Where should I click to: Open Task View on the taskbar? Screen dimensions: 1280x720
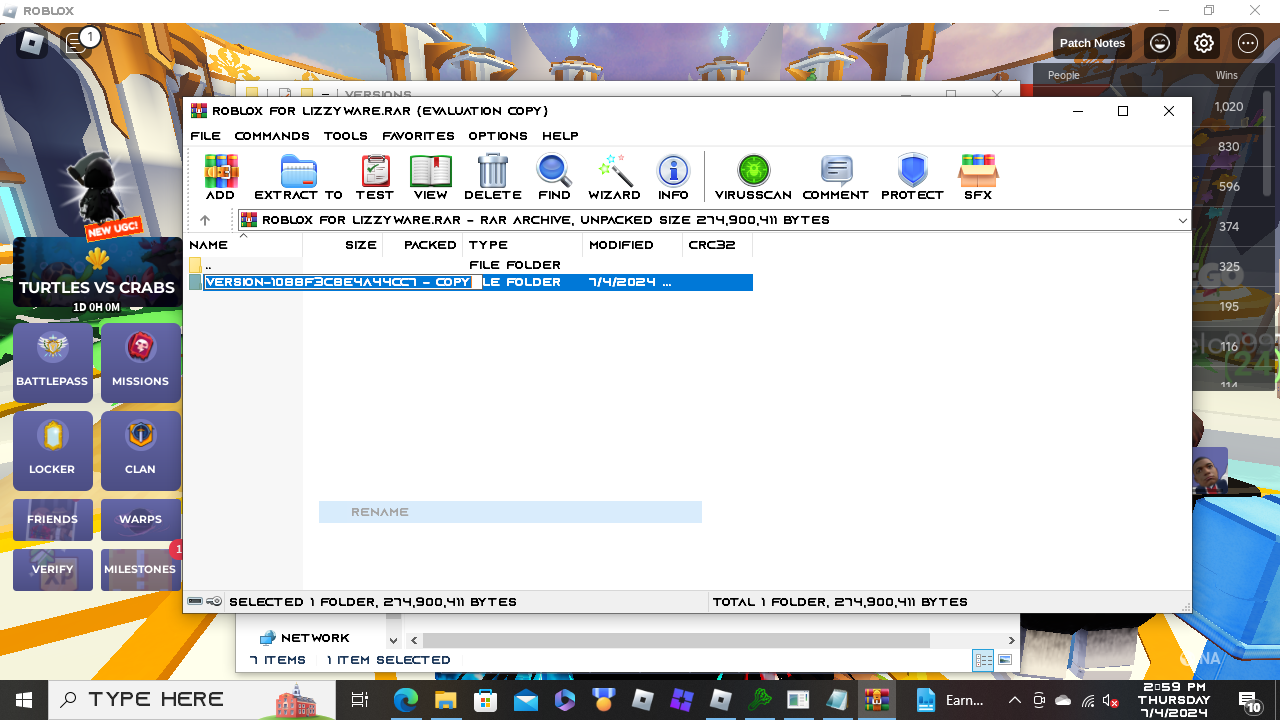click(x=360, y=700)
